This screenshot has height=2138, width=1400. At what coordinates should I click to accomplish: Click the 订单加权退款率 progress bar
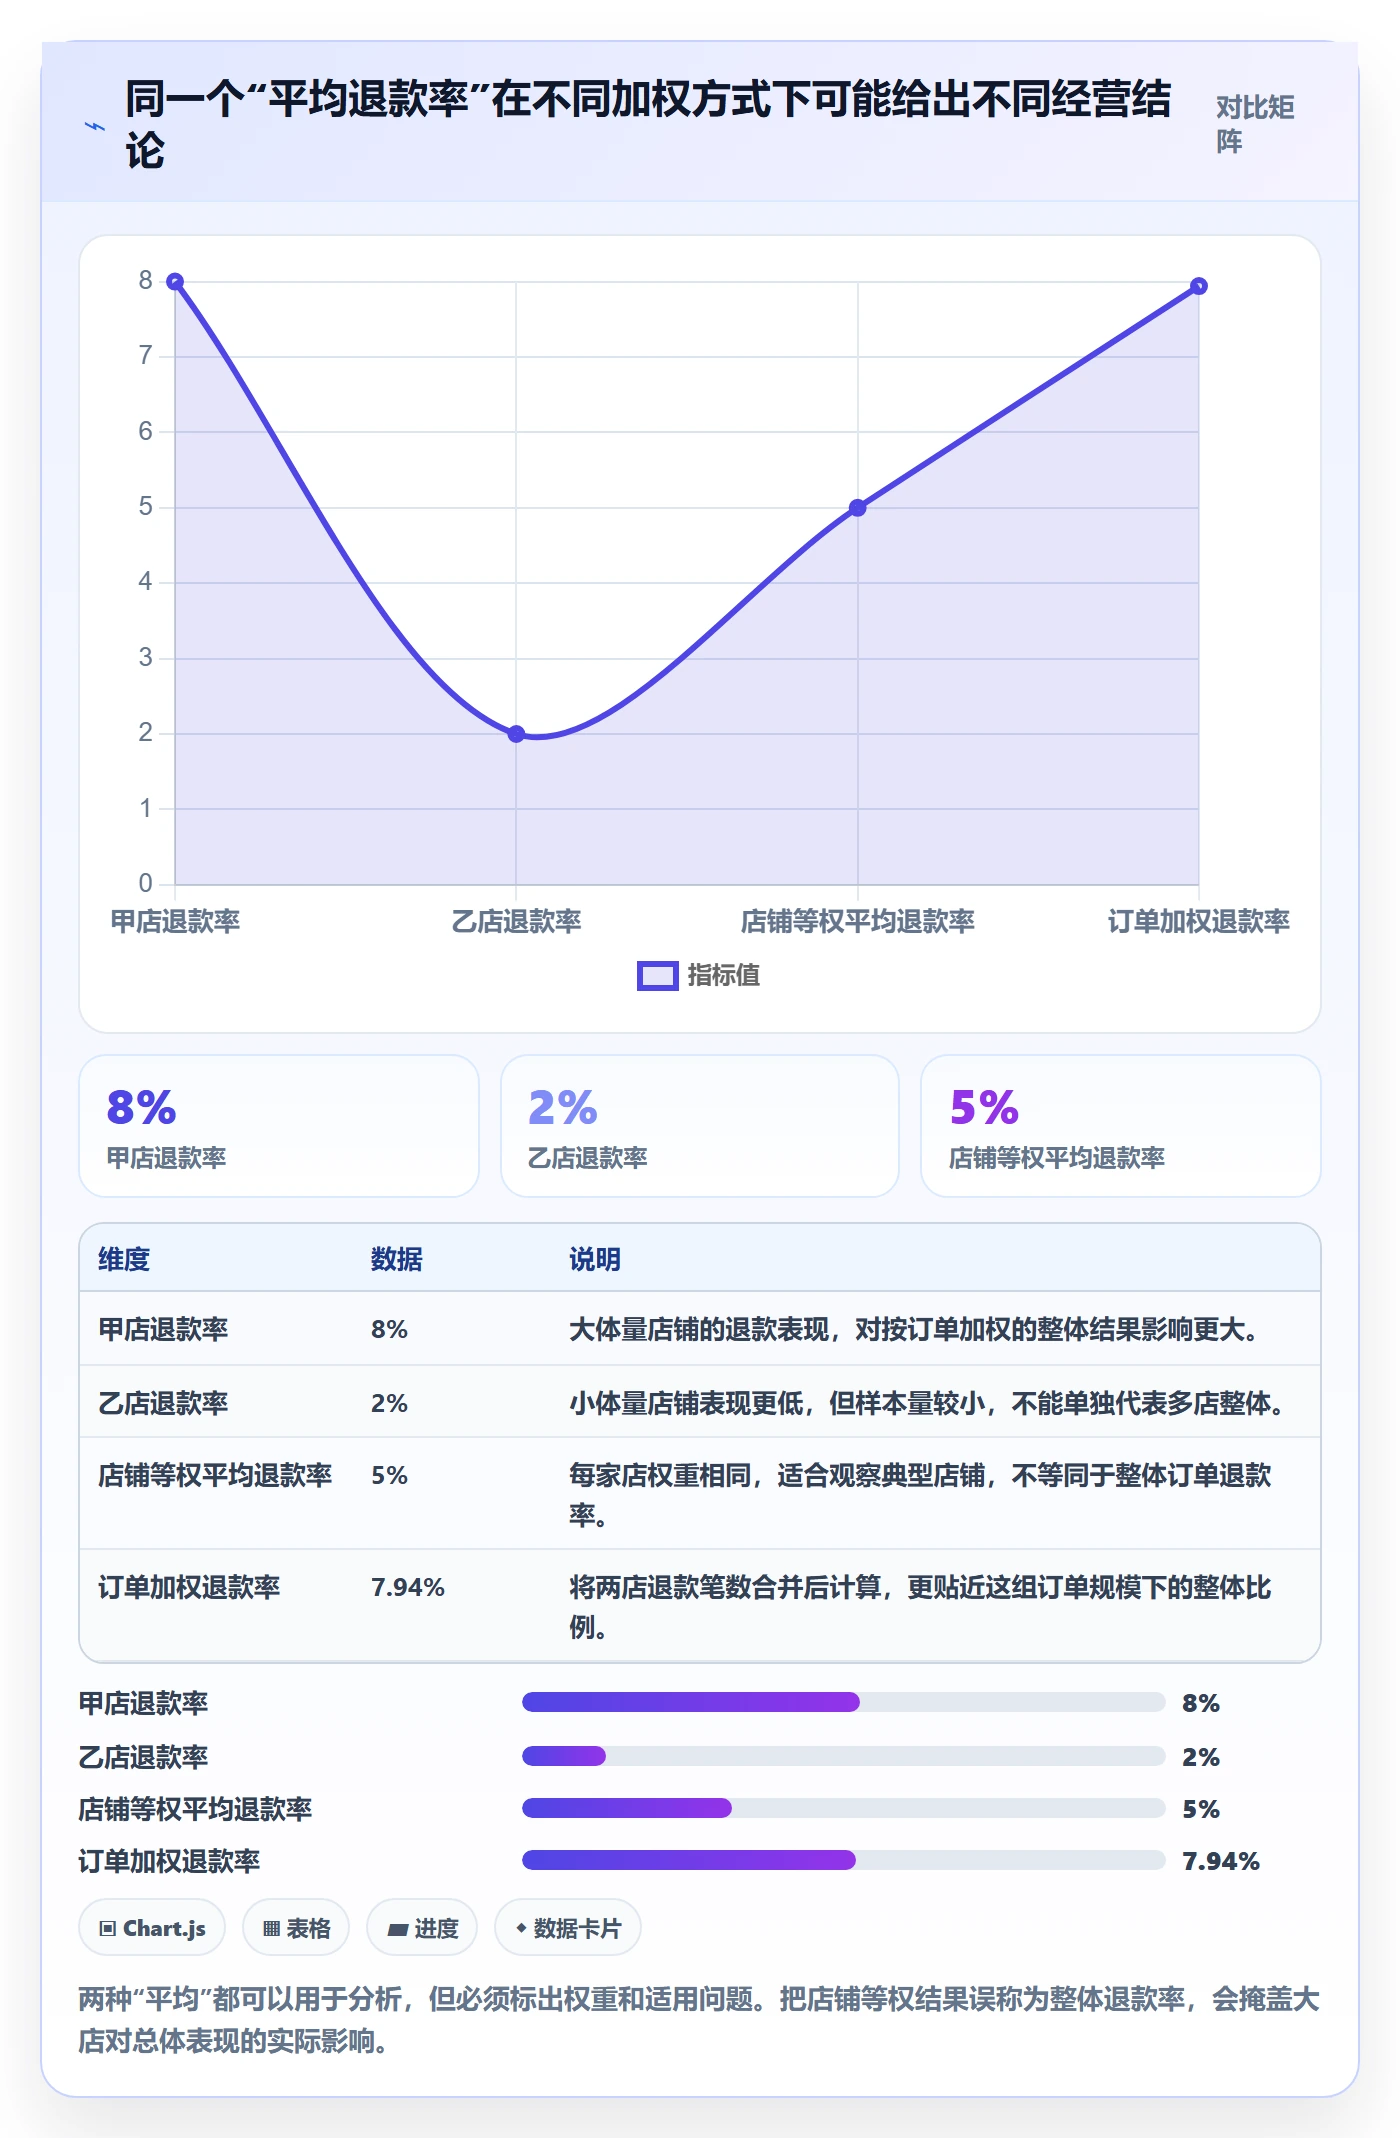click(844, 1860)
